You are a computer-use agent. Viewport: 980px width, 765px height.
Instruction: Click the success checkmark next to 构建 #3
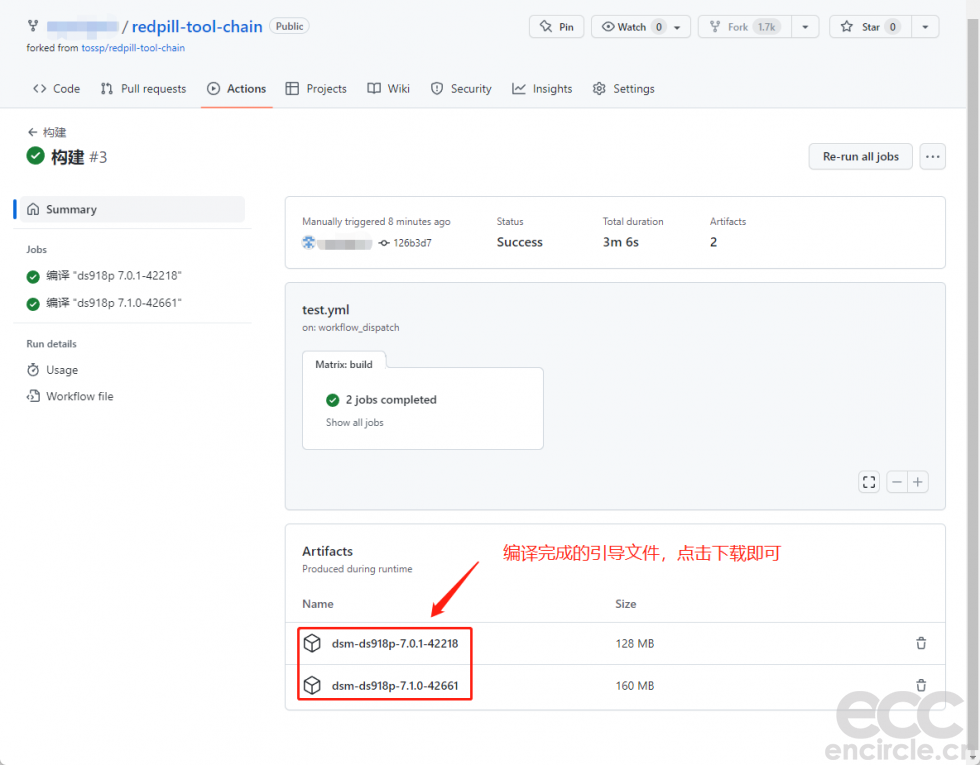point(36,156)
